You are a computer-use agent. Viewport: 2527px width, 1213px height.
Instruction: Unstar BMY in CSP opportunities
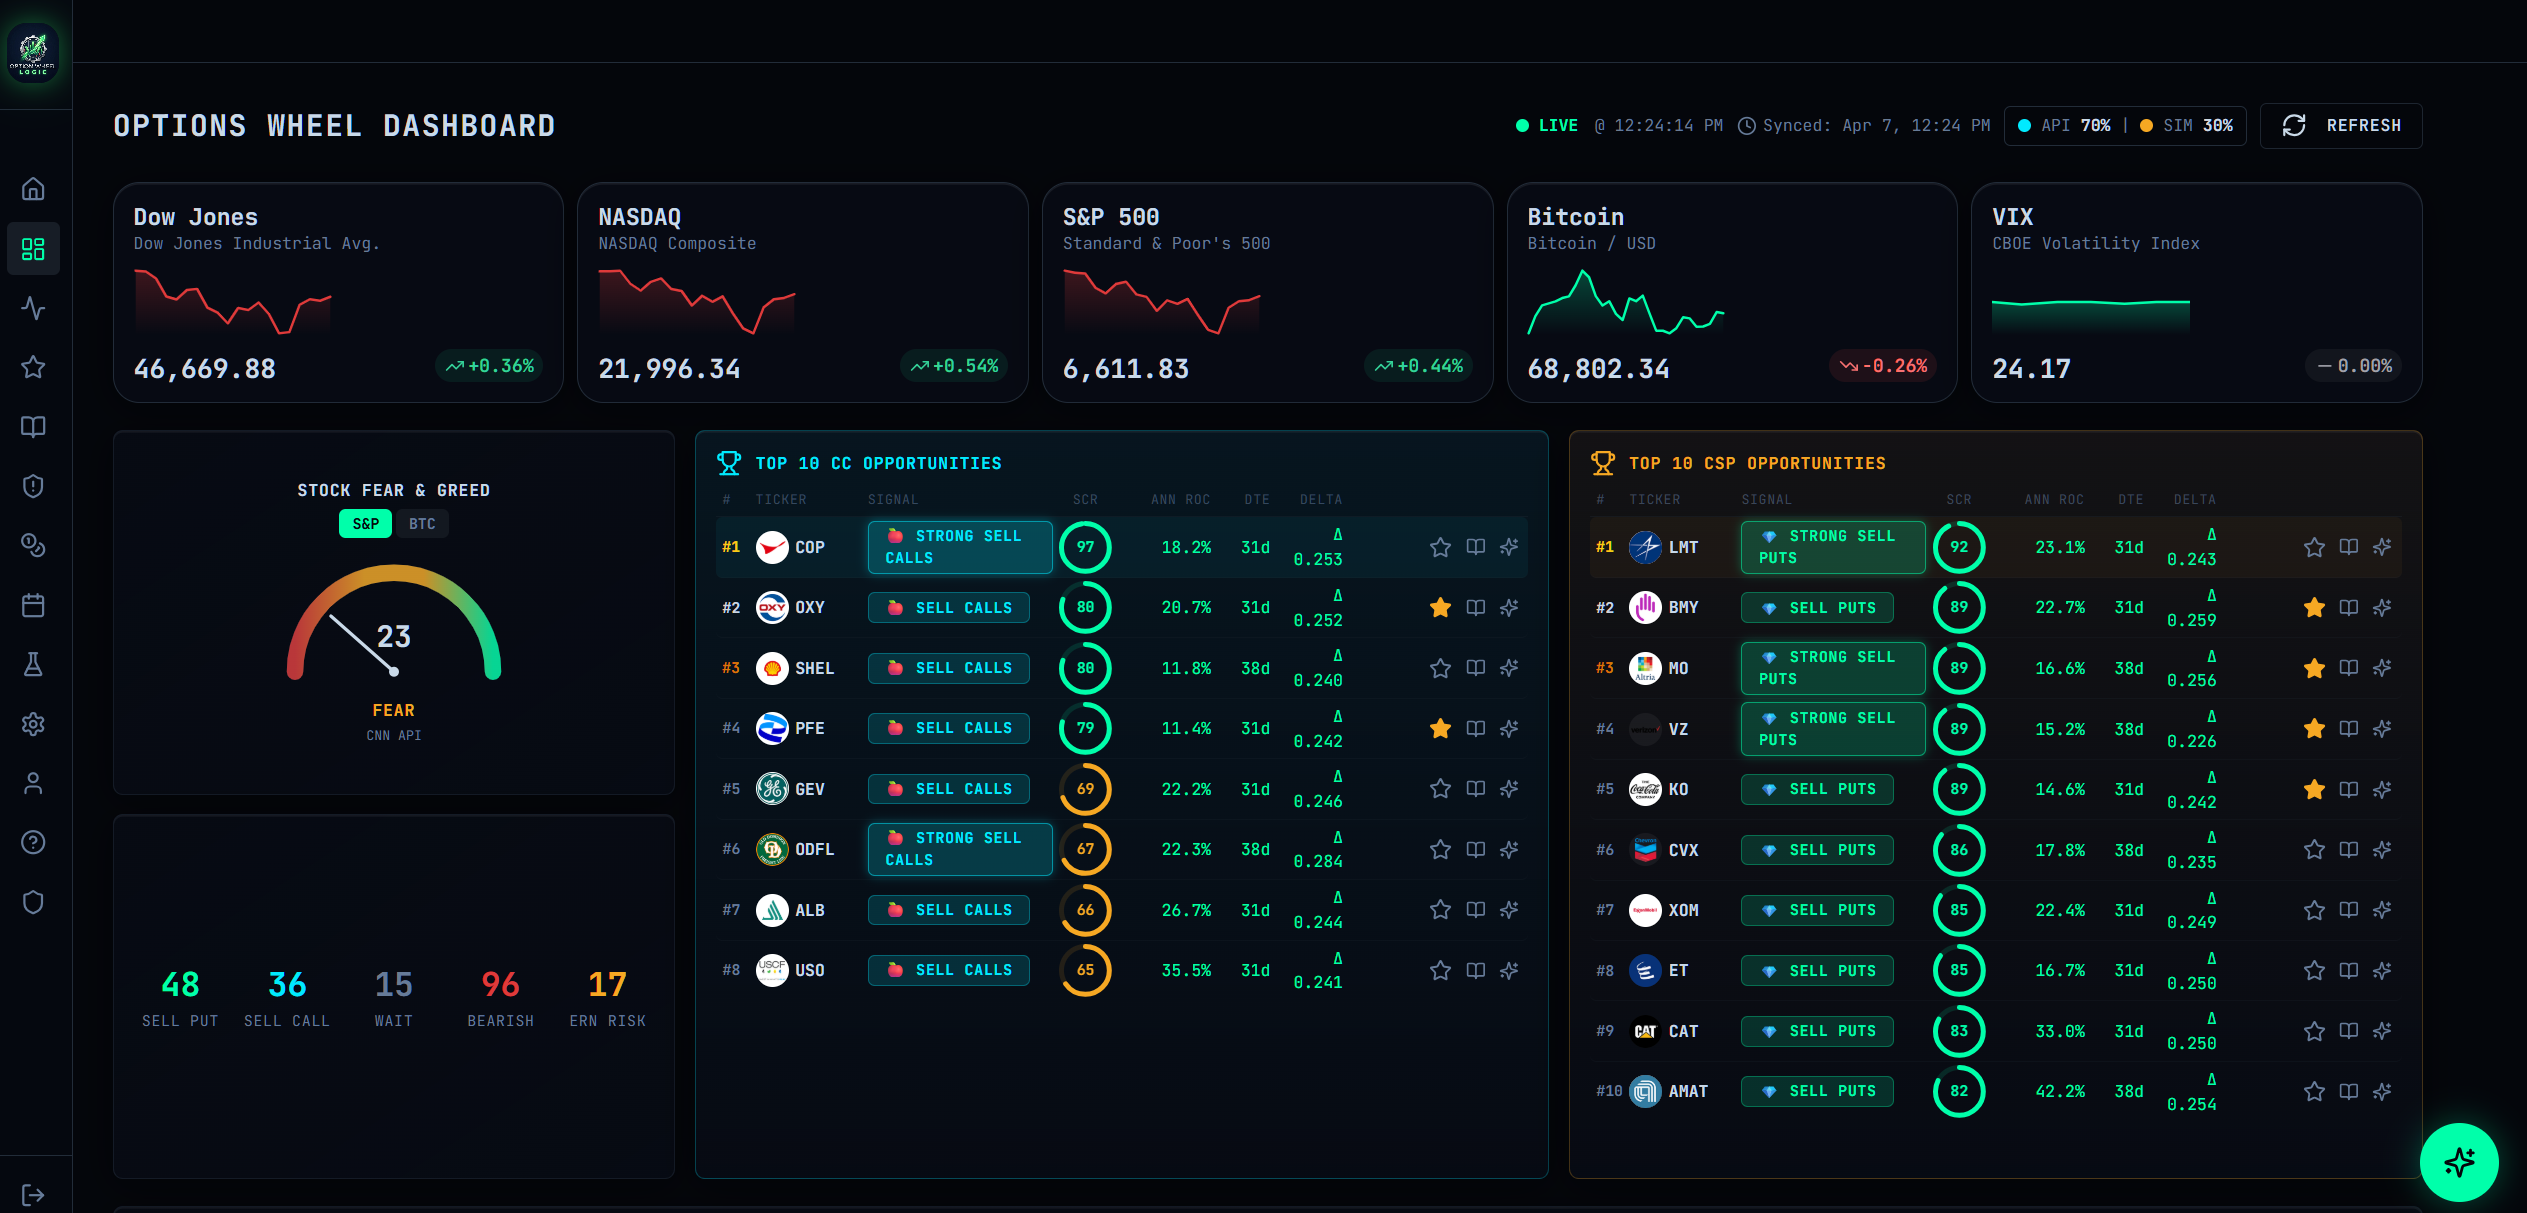pyautogui.click(x=2314, y=608)
